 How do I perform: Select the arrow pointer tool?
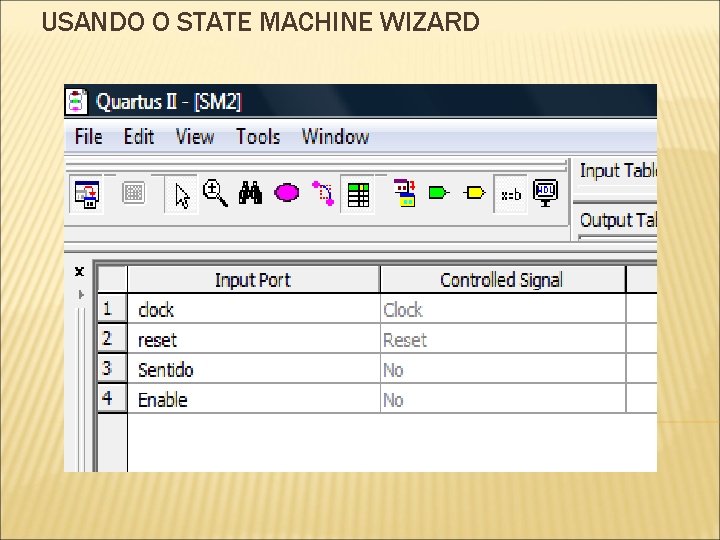pos(182,195)
